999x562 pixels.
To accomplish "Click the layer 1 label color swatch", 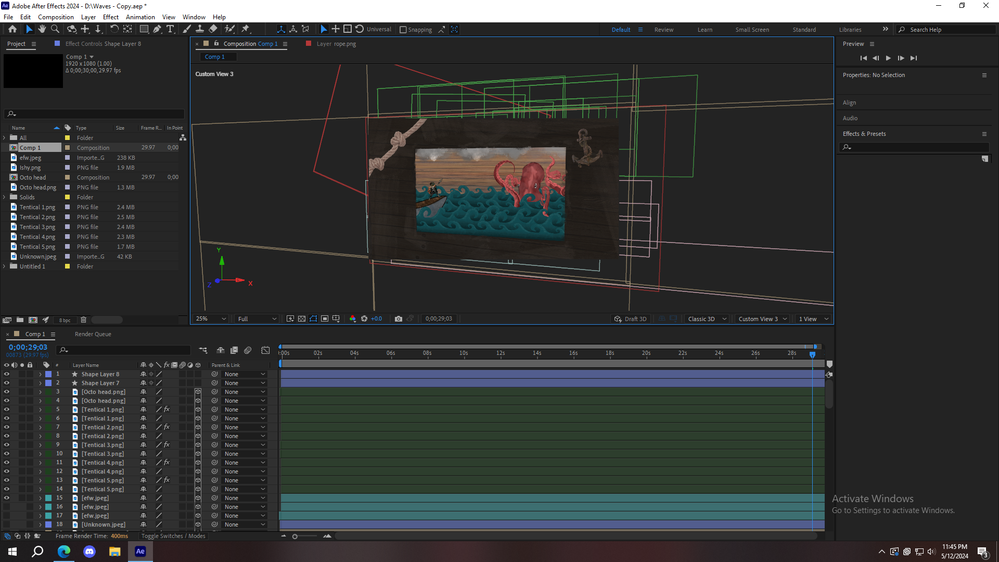I will [x=48, y=374].
